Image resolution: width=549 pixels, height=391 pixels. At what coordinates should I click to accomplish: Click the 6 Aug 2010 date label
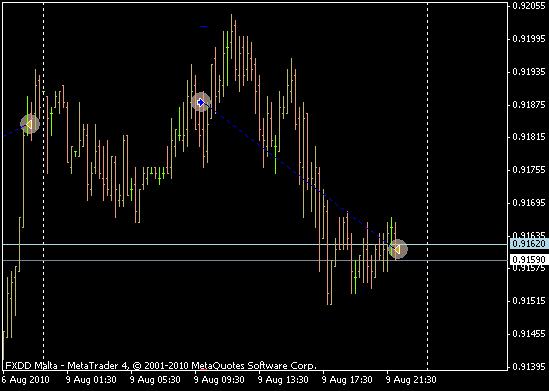tap(26, 380)
